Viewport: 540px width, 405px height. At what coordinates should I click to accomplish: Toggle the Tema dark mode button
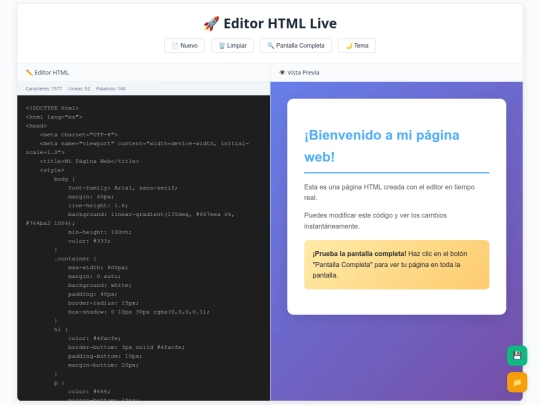pyautogui.click(x=357, y=45)
